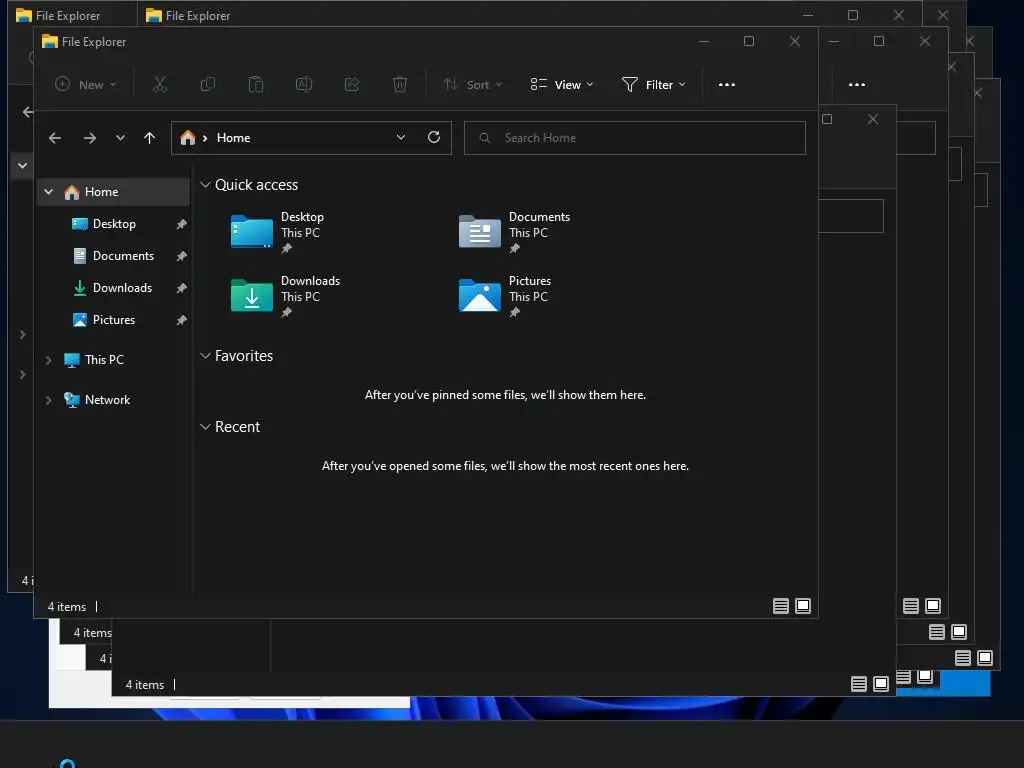
Task: Select the Pictures folder in Quick access
Action: click(505, 296)
